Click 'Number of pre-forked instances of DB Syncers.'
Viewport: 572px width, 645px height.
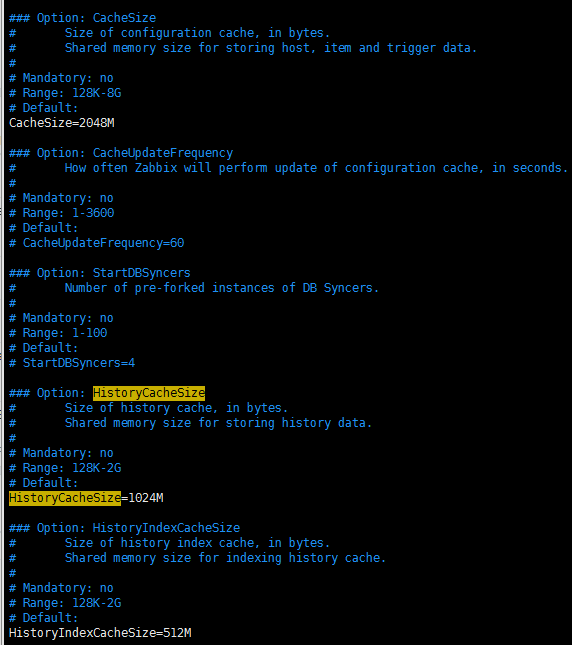point(222,288)
